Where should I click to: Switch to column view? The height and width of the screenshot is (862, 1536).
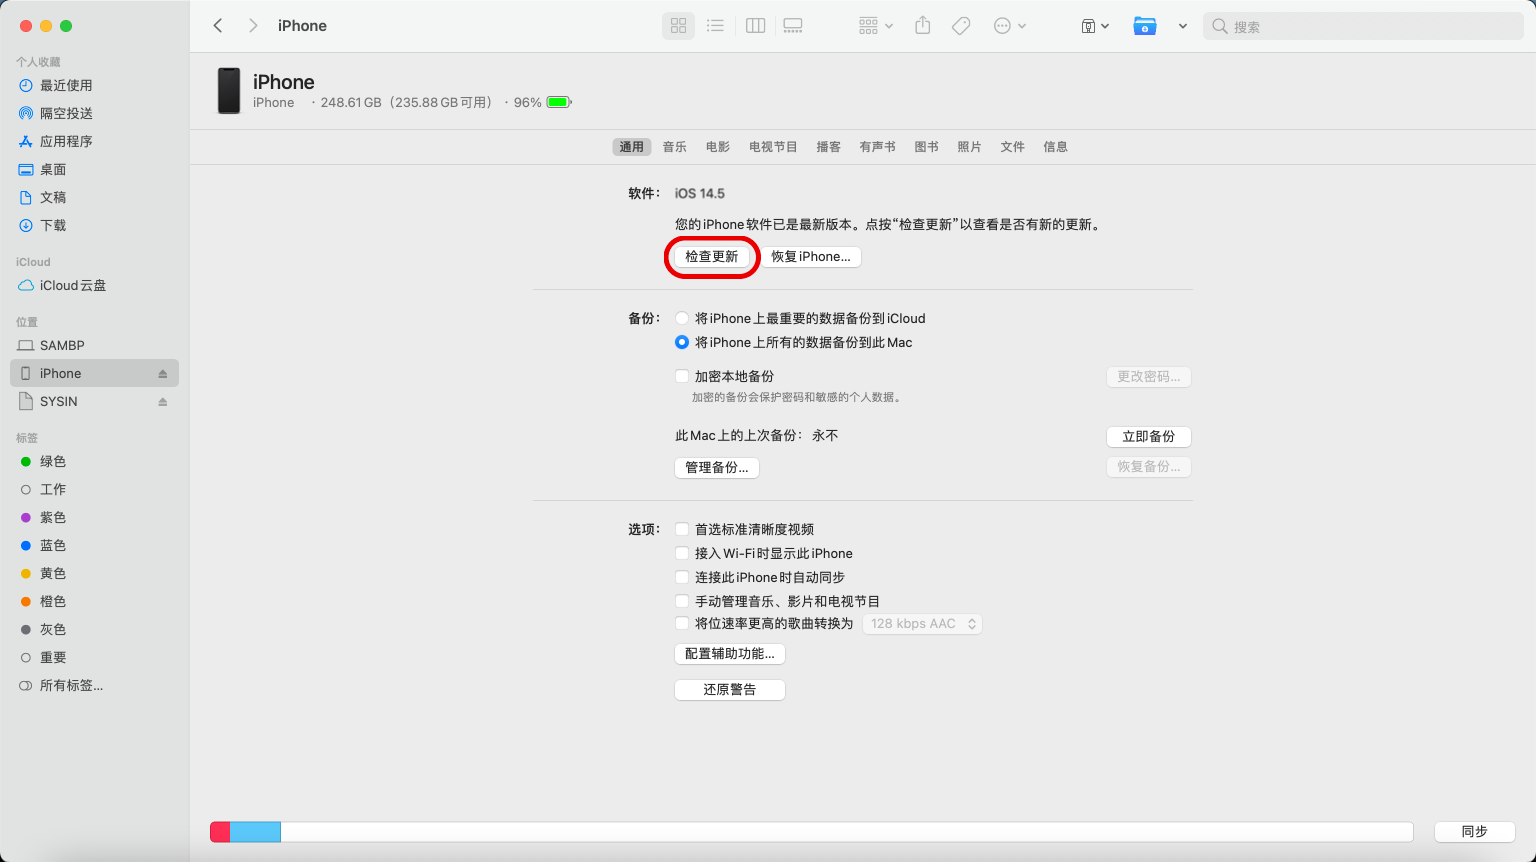(x=756, y=26)
